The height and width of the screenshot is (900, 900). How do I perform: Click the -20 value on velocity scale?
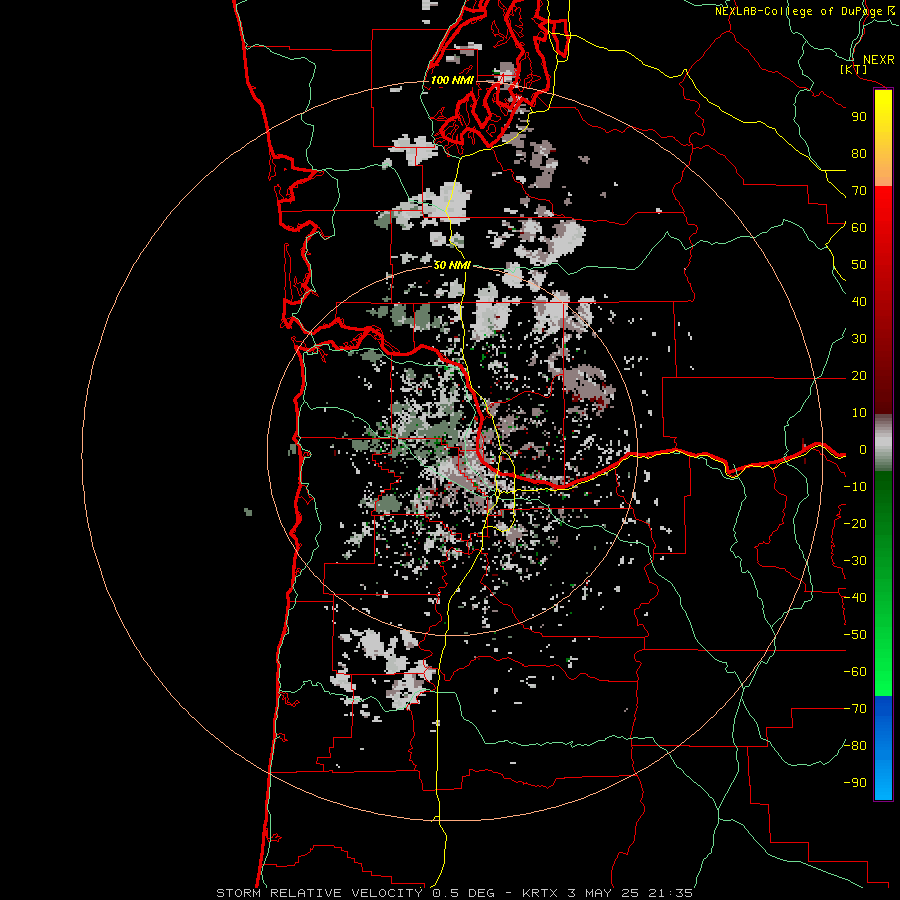point(855,523)
